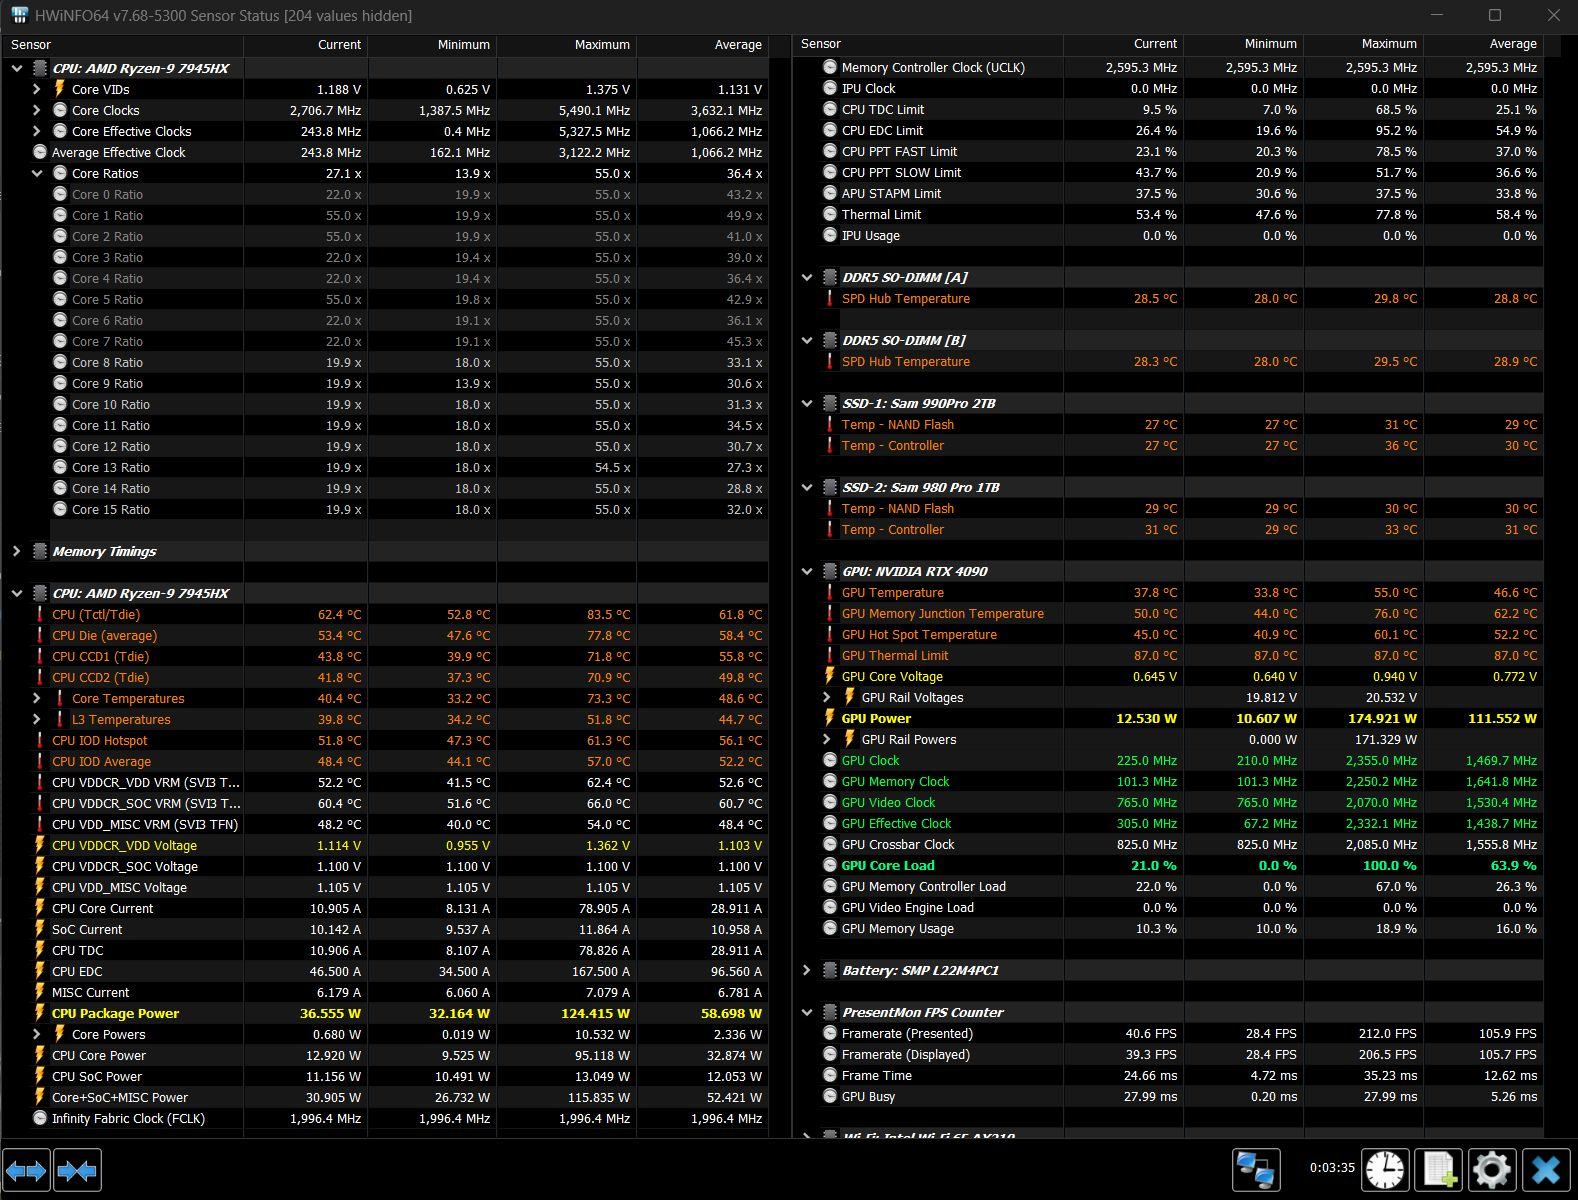Click the thermometer icon beside CPU (Tctl/Tdie)

tap(40, 614)
